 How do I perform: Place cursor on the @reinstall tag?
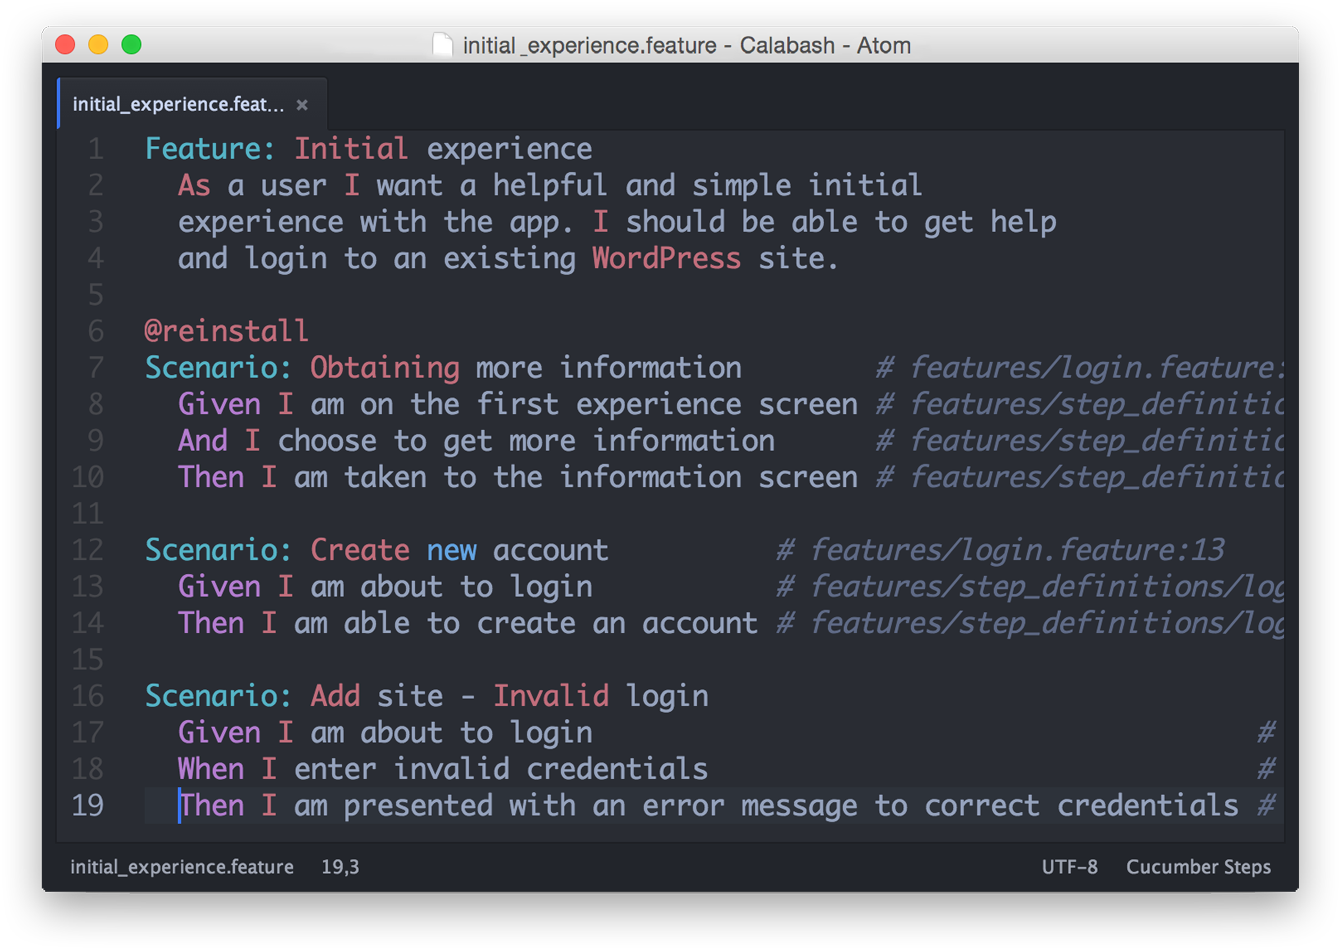coord(226,331)
